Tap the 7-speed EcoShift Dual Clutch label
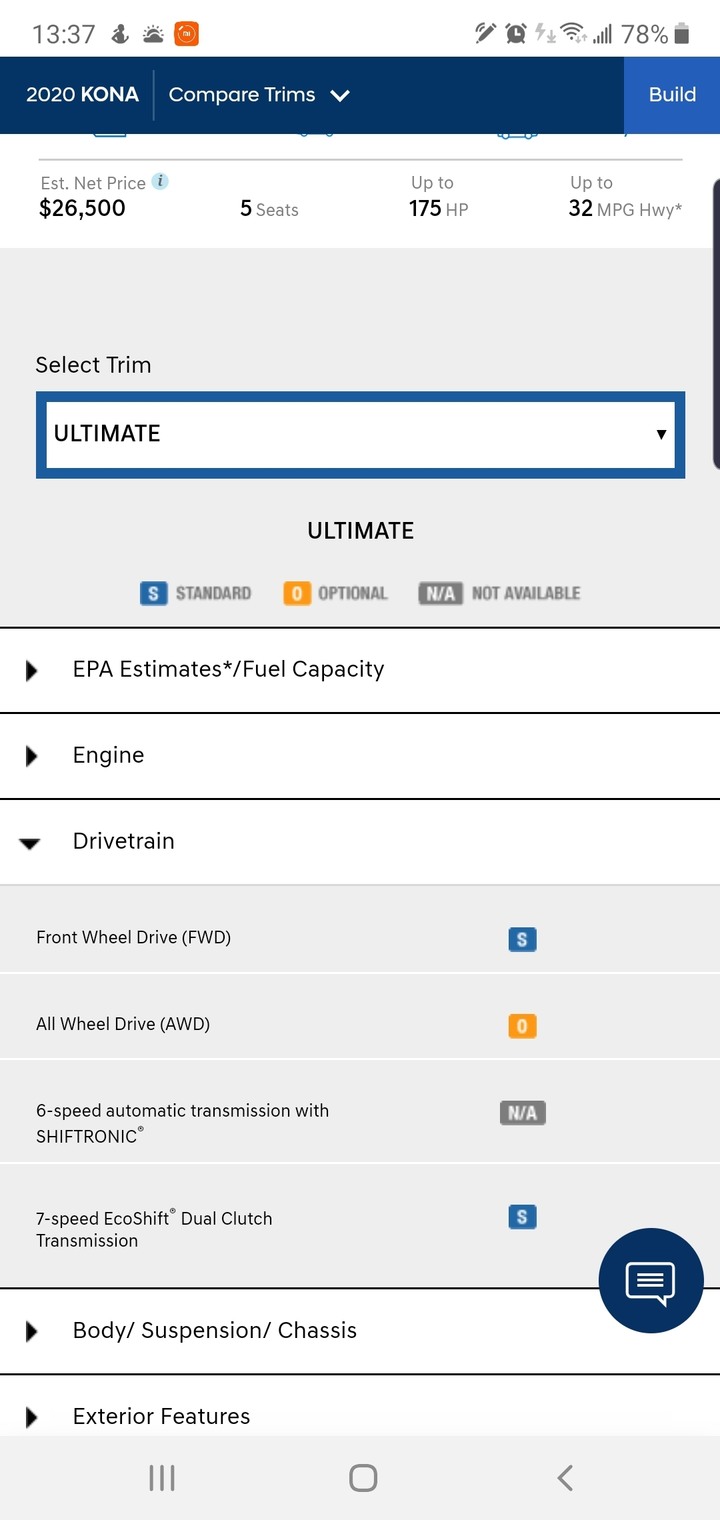This screenshot has width=720, height=1520. pos(154,1229)
